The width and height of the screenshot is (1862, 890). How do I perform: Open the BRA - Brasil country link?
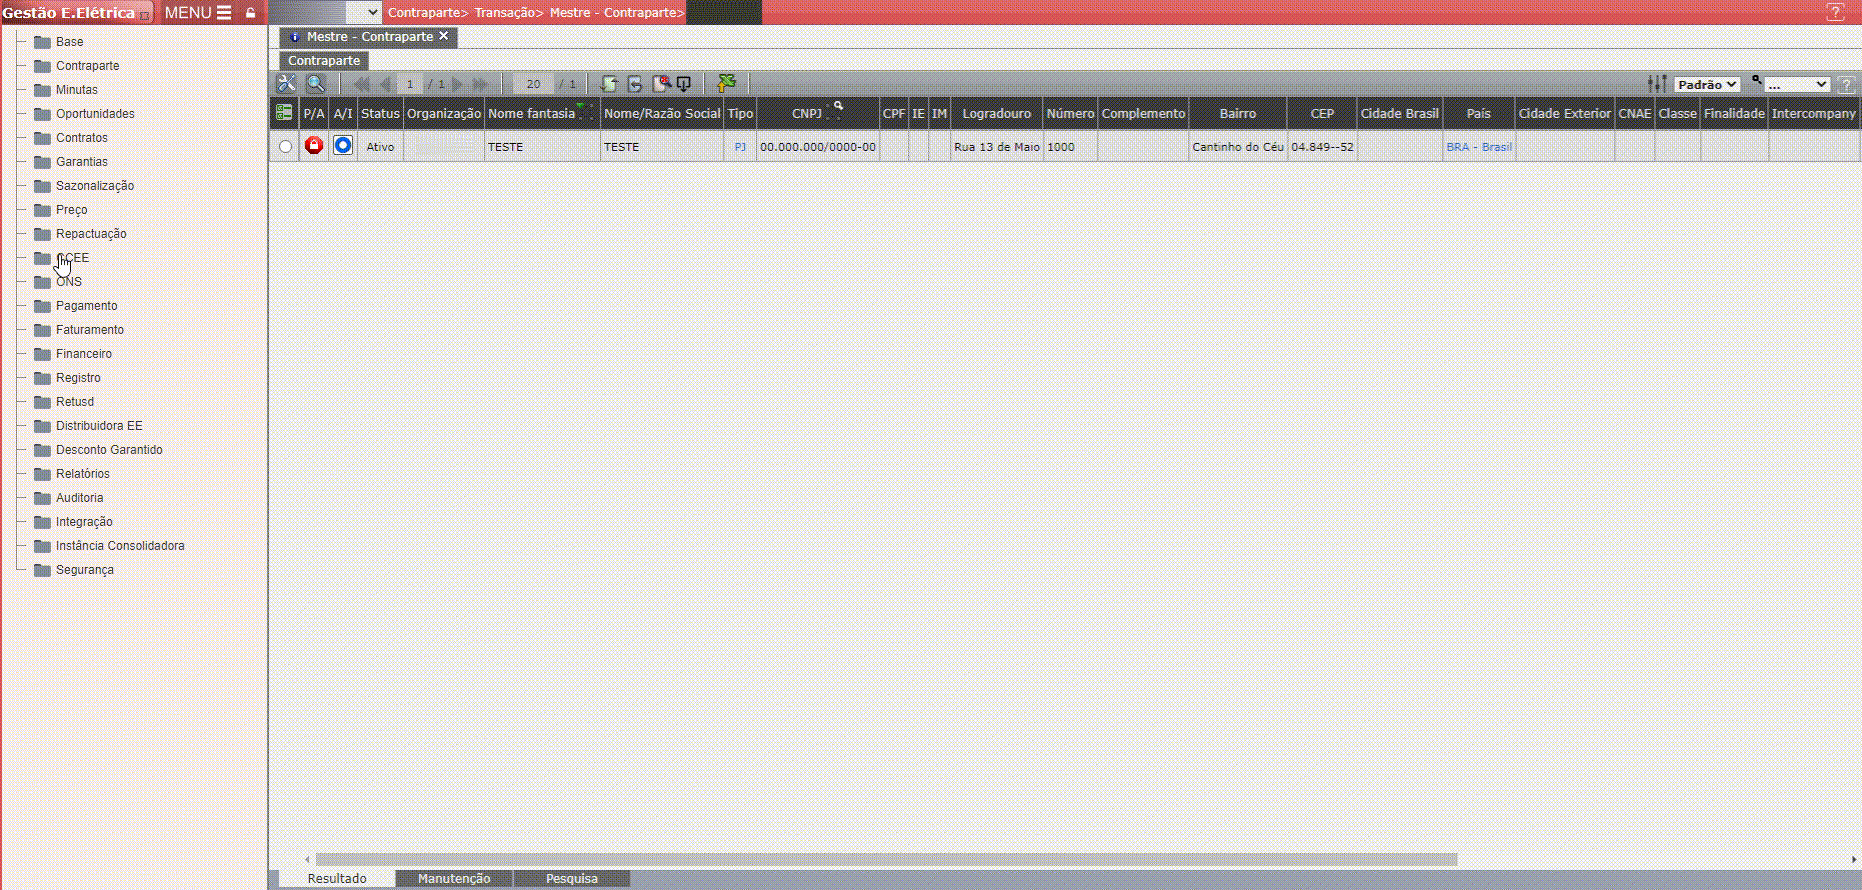point(1478,147)
